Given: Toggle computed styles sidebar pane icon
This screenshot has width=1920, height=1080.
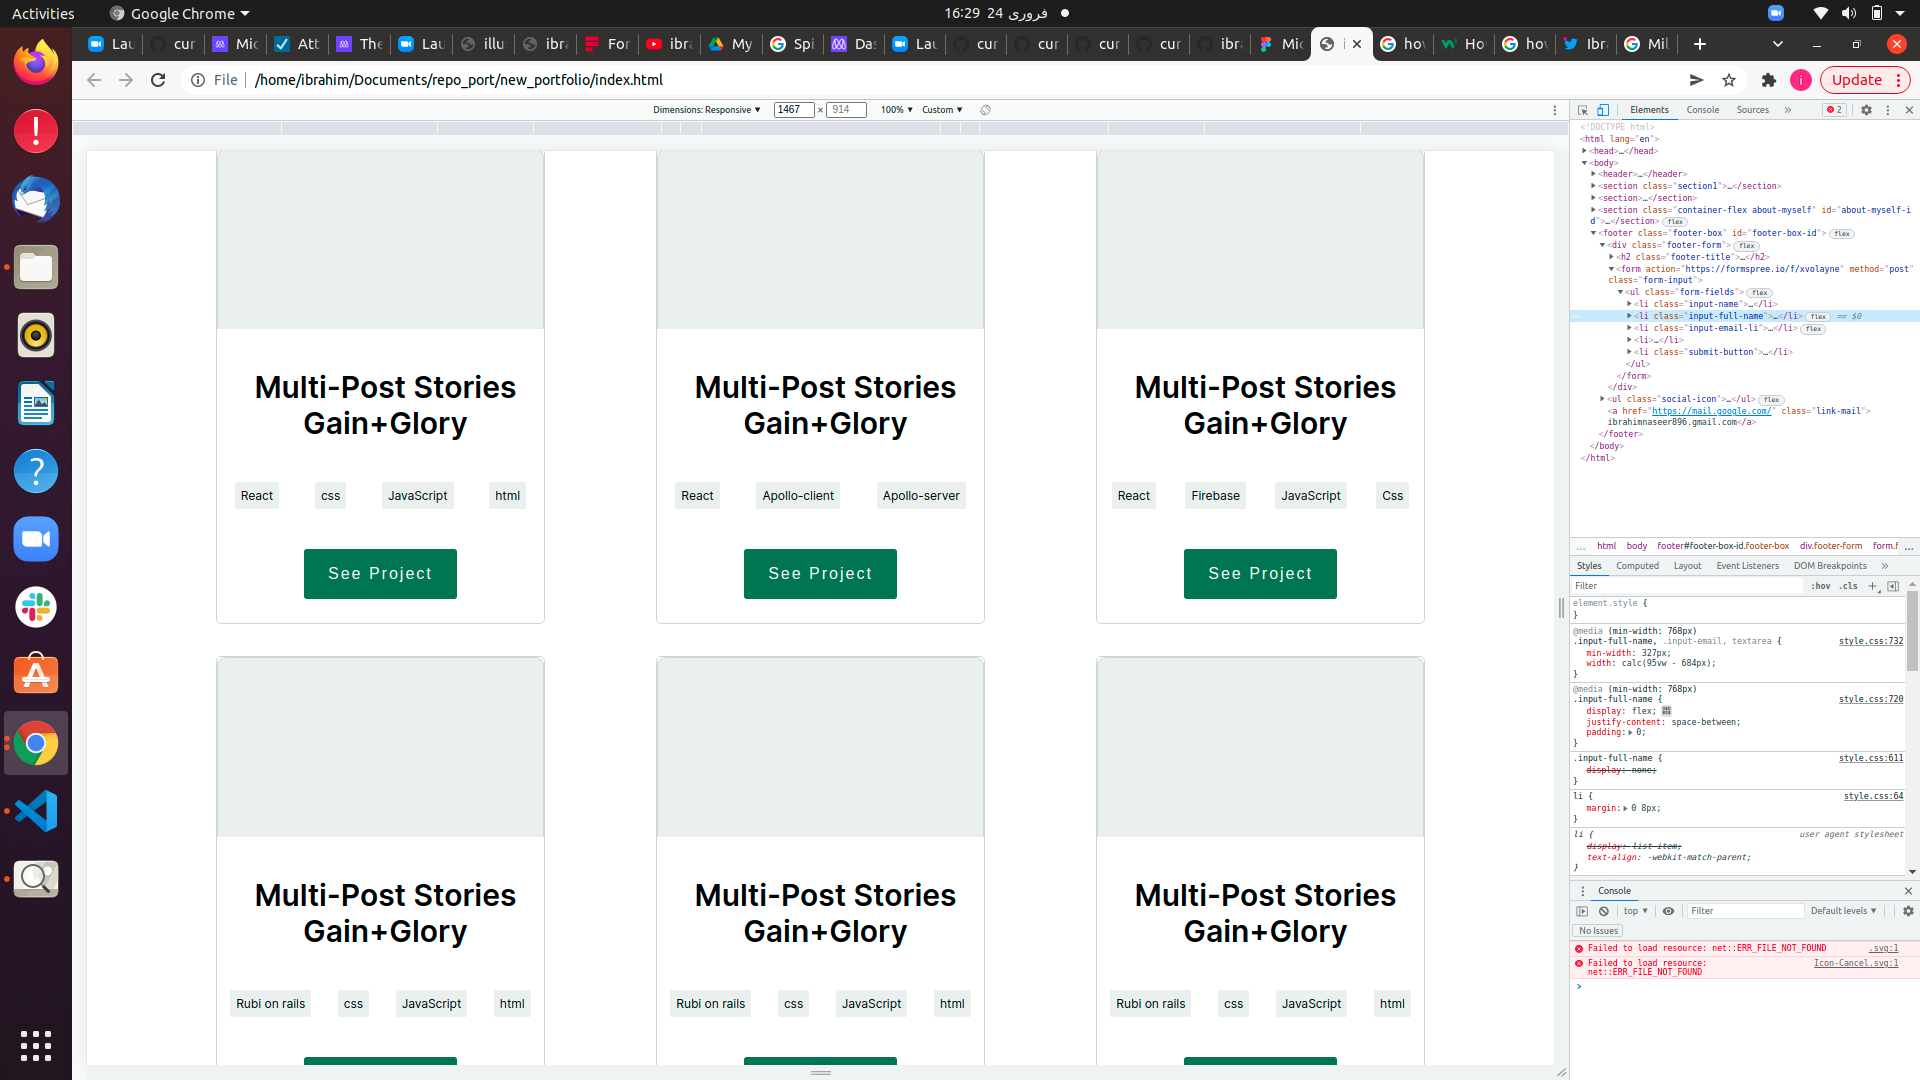Looking at the screenshot, I should 1893,586.
